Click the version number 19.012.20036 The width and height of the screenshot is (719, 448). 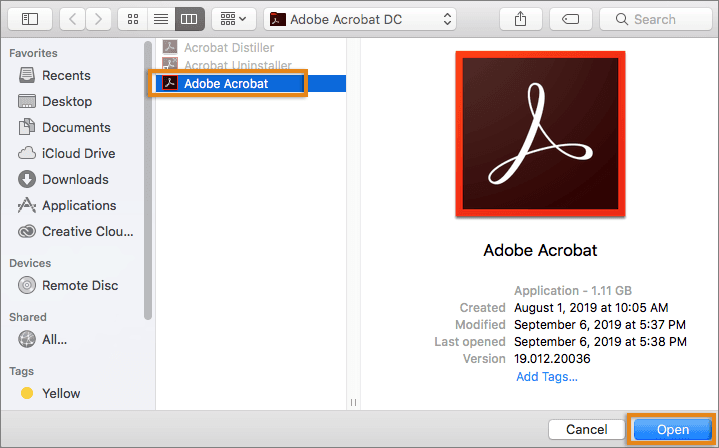pyautogui.click(x=552, y=359)
